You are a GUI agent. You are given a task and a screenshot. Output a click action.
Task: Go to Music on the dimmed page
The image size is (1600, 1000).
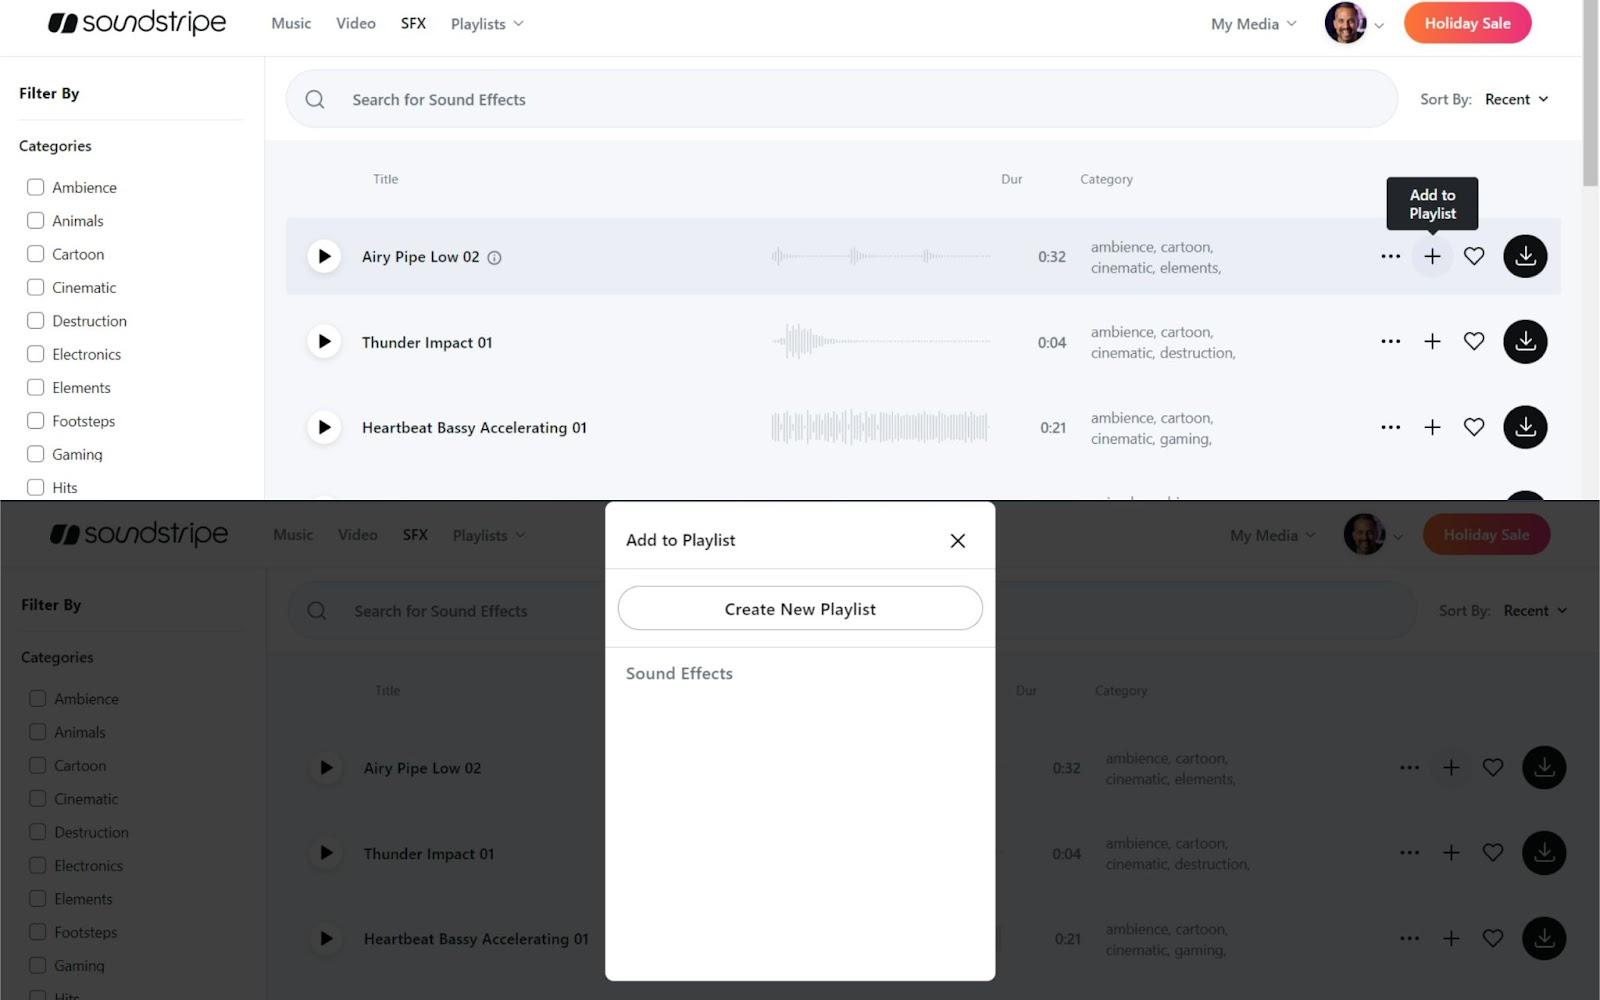[293, 535]
